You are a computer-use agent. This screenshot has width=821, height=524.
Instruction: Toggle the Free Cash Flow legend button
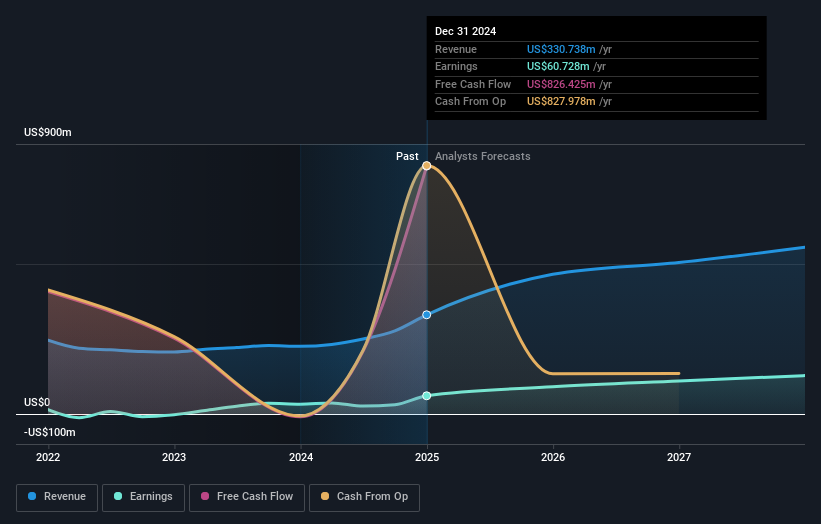point(247,497)
